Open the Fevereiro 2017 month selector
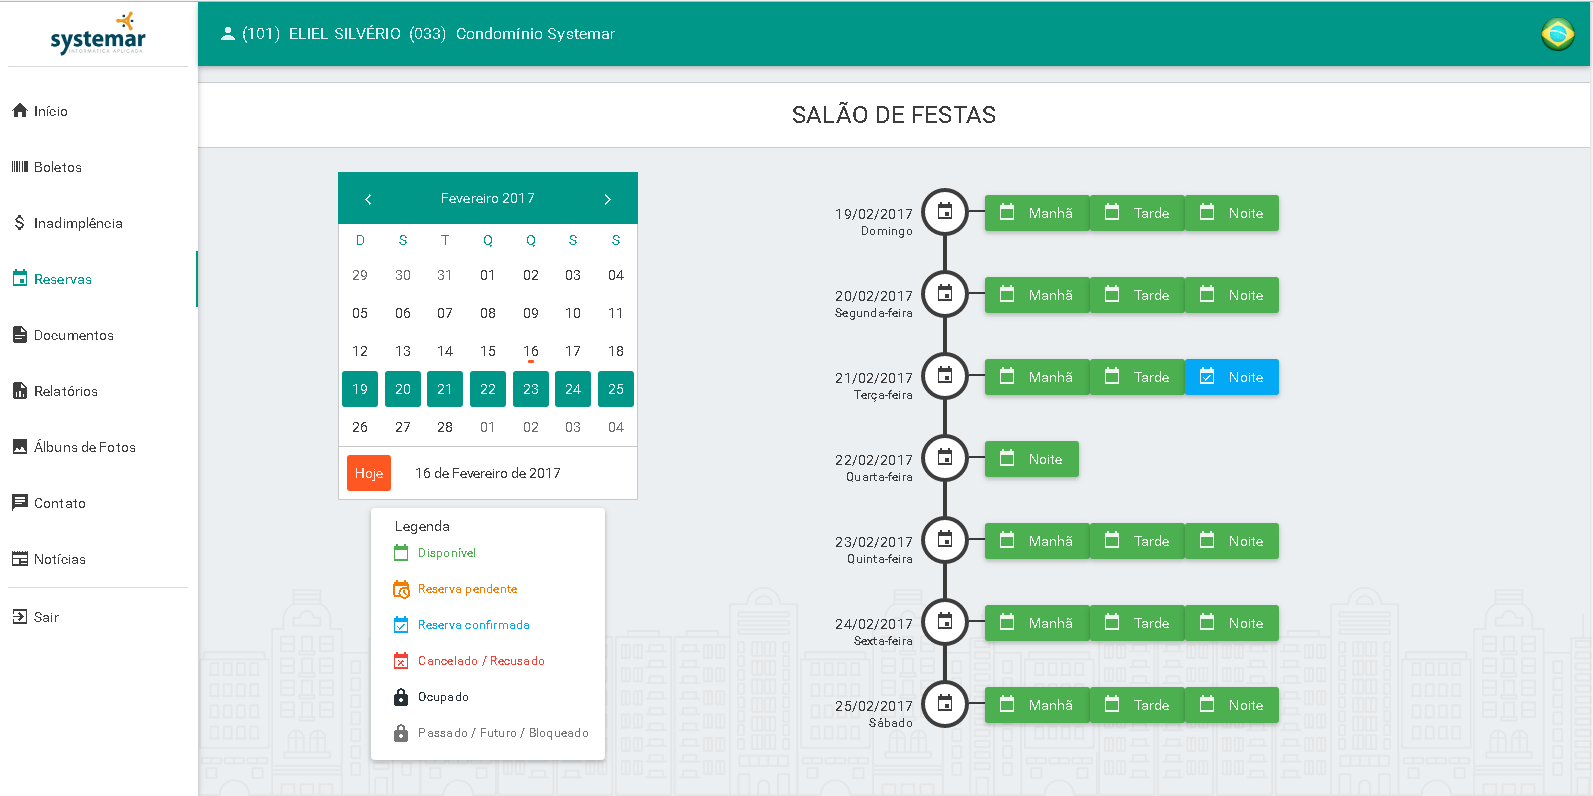The width and height of the screenshot is (1593, 796). tap(487, 199)
